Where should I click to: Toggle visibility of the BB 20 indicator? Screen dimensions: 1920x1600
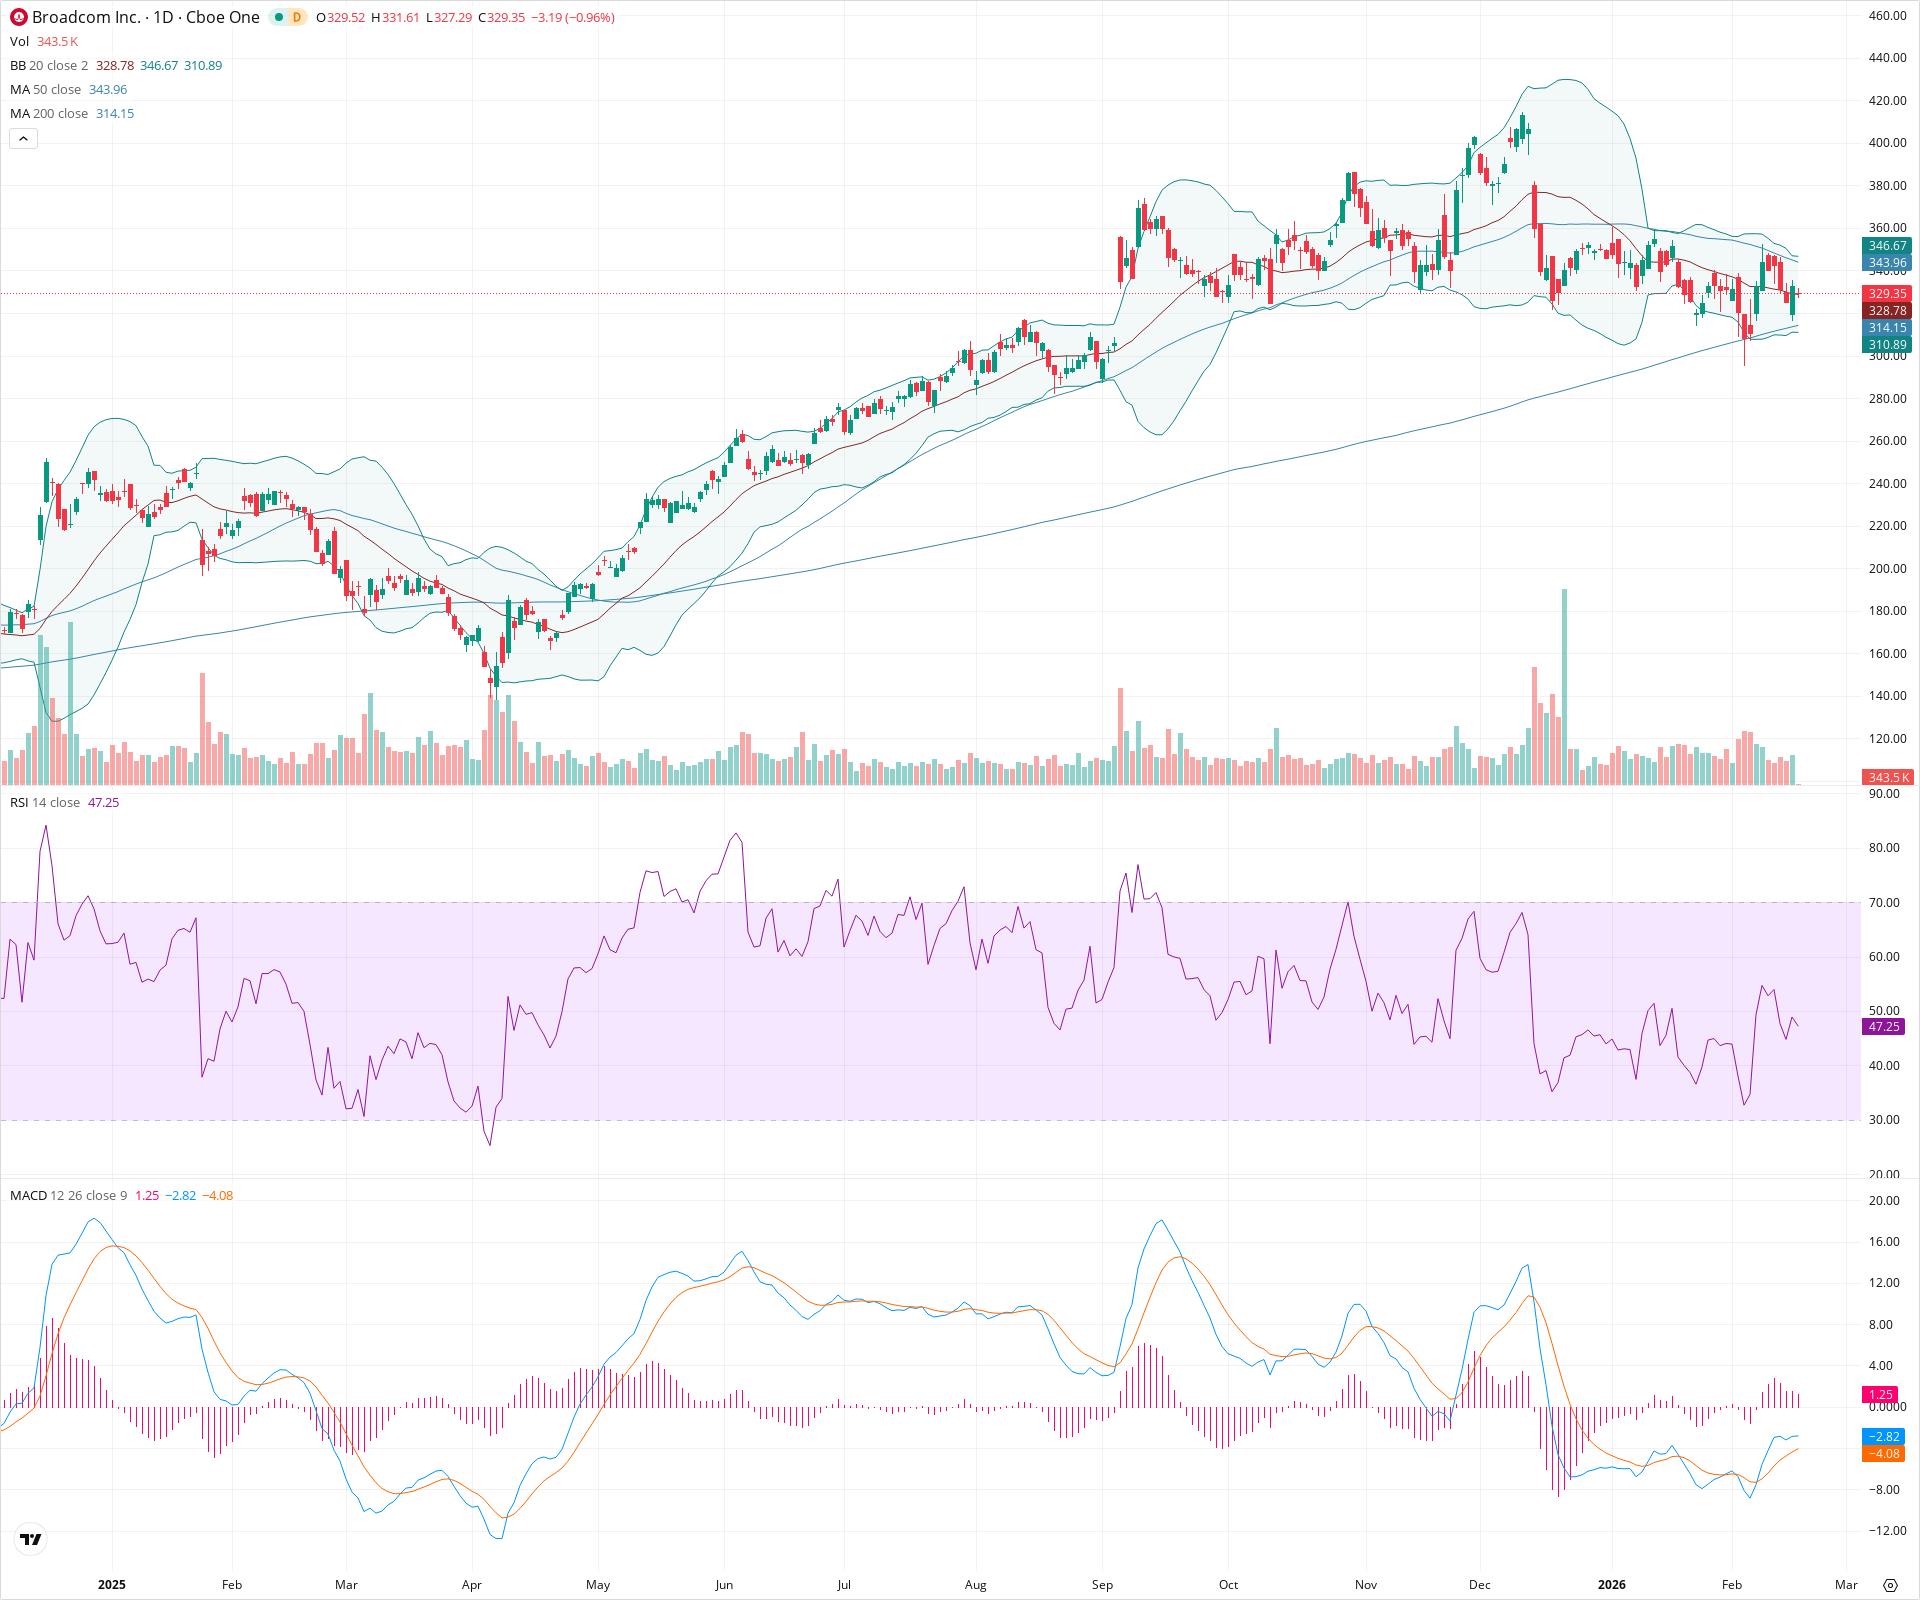tap(18, 65)
